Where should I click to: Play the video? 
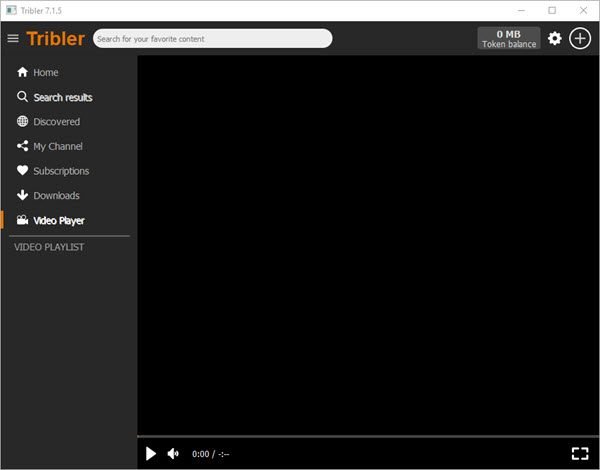(x=151, y=454)
